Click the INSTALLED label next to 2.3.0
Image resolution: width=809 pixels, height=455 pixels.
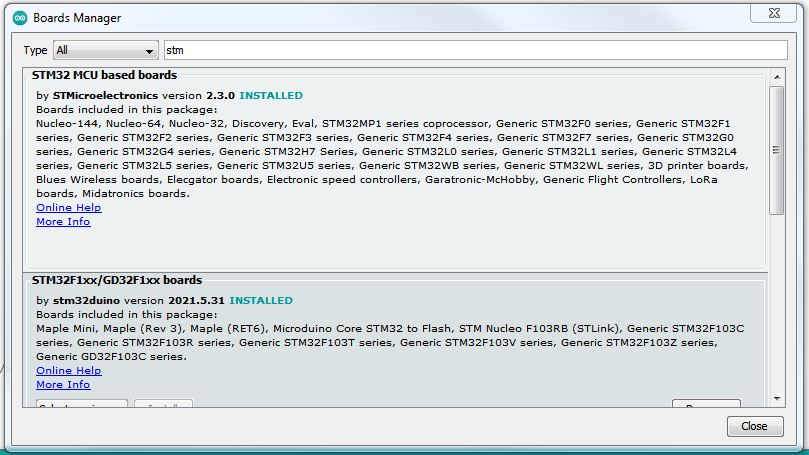[x=271, y=95]
